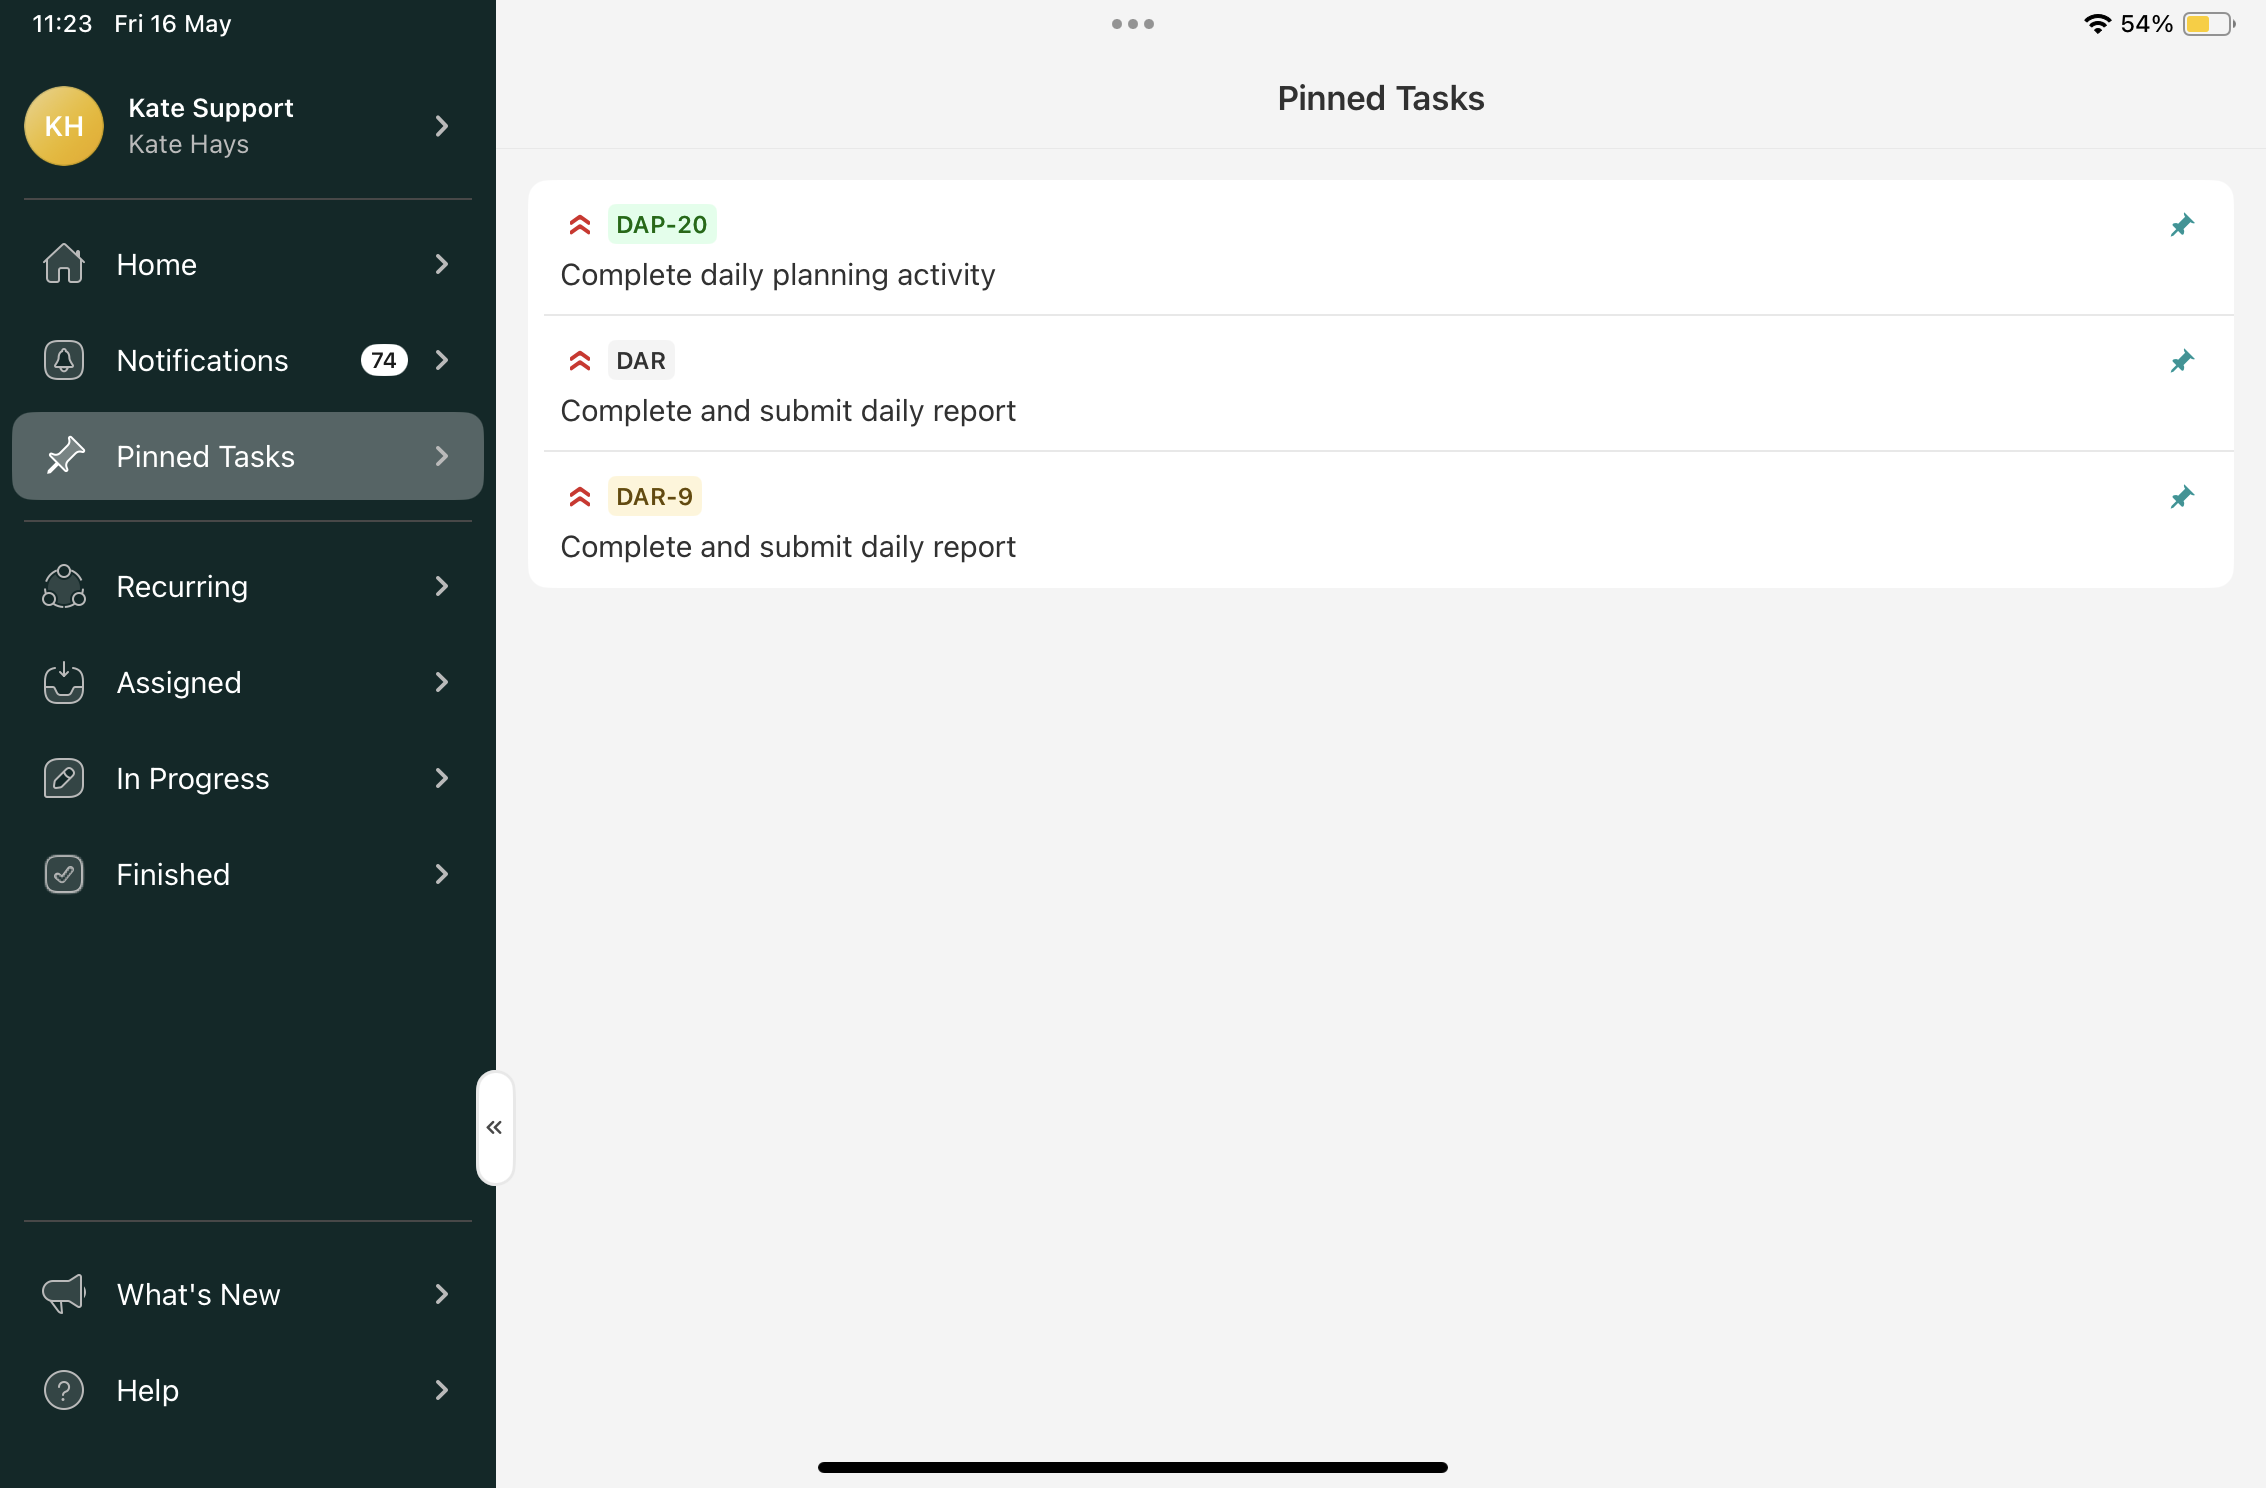Click the Assigned inbox icon

pos(64,682)
